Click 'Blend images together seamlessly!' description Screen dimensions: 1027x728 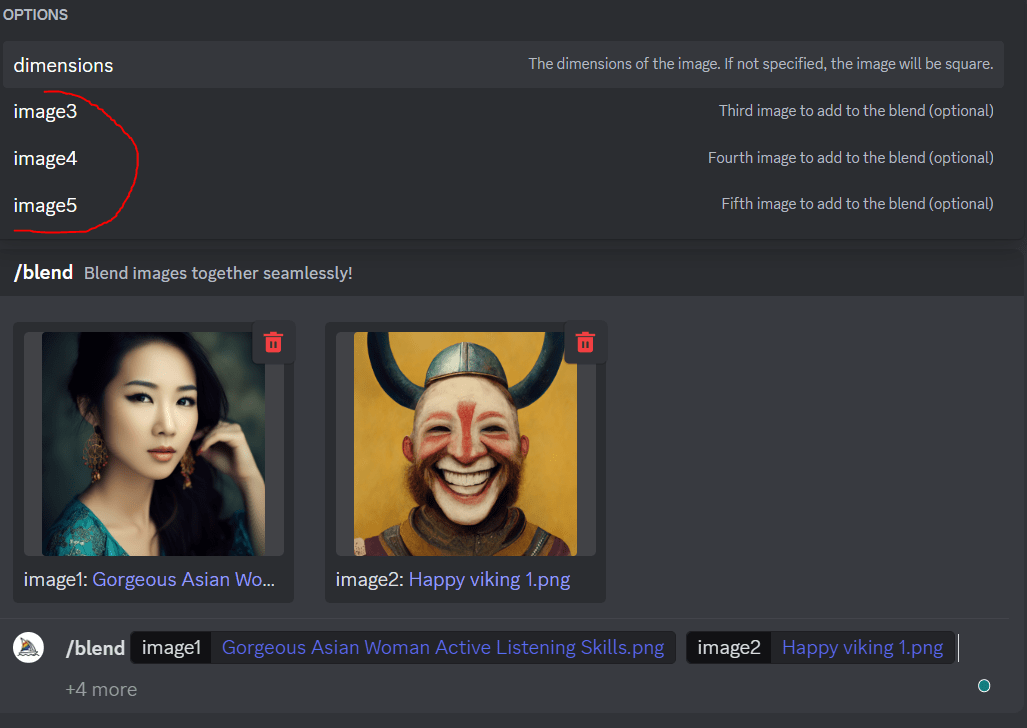click(218, 273)
